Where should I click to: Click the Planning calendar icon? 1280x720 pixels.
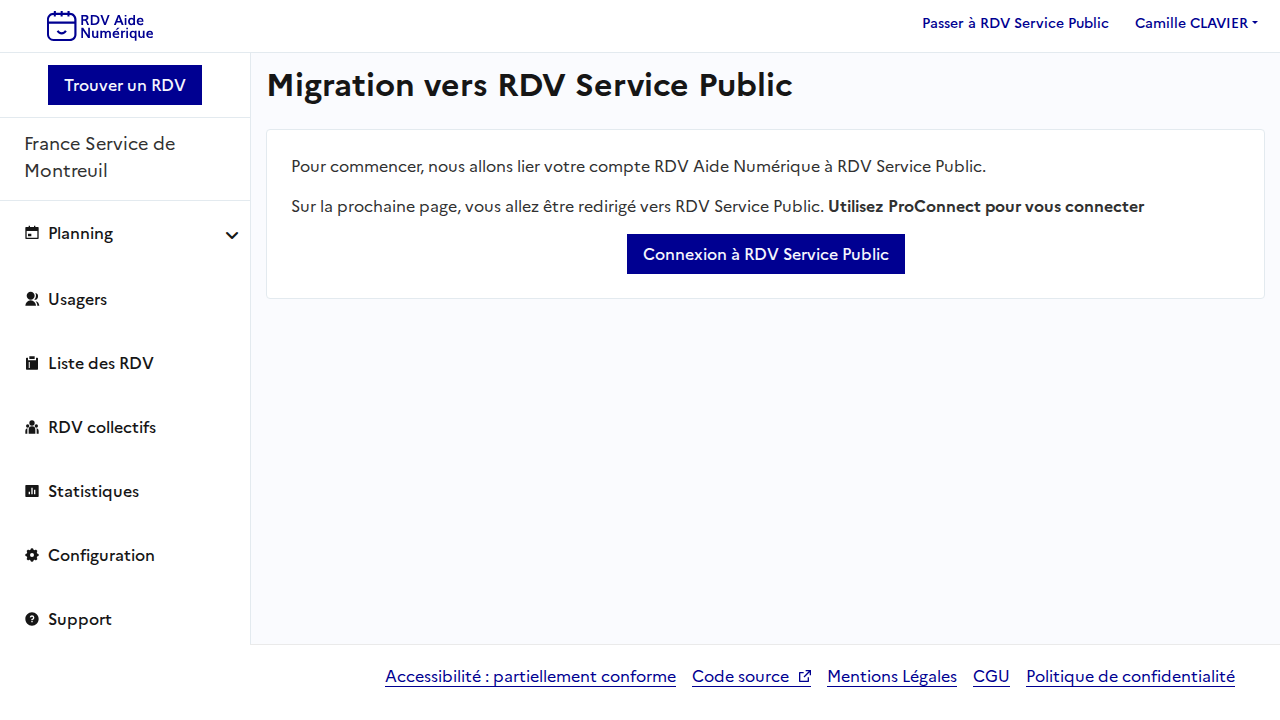coord(32,233)
